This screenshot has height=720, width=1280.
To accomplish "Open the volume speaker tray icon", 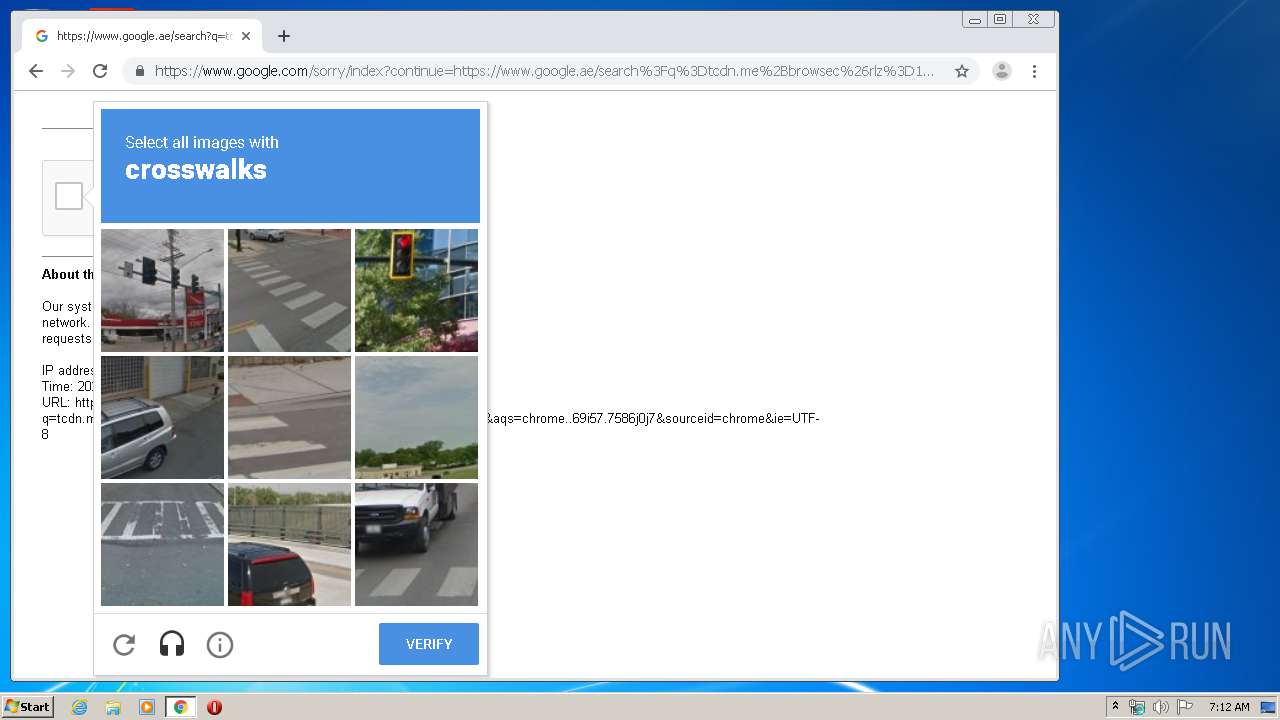I will 1161,707.
